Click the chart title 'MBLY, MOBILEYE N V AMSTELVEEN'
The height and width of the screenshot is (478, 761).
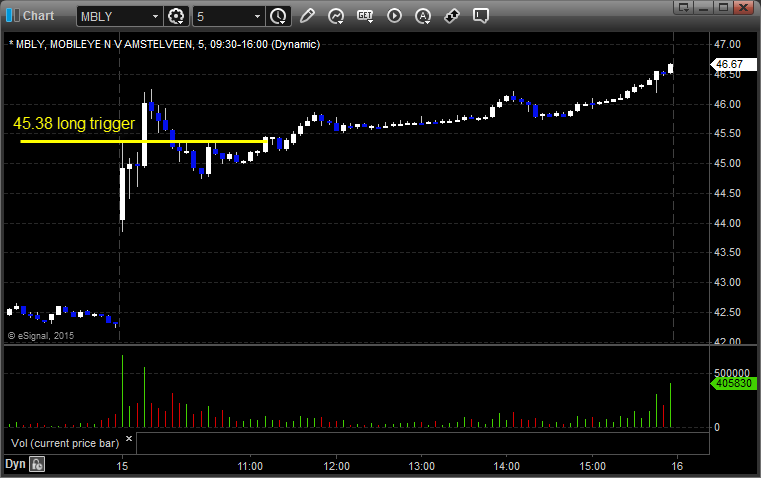click(104, 44)
